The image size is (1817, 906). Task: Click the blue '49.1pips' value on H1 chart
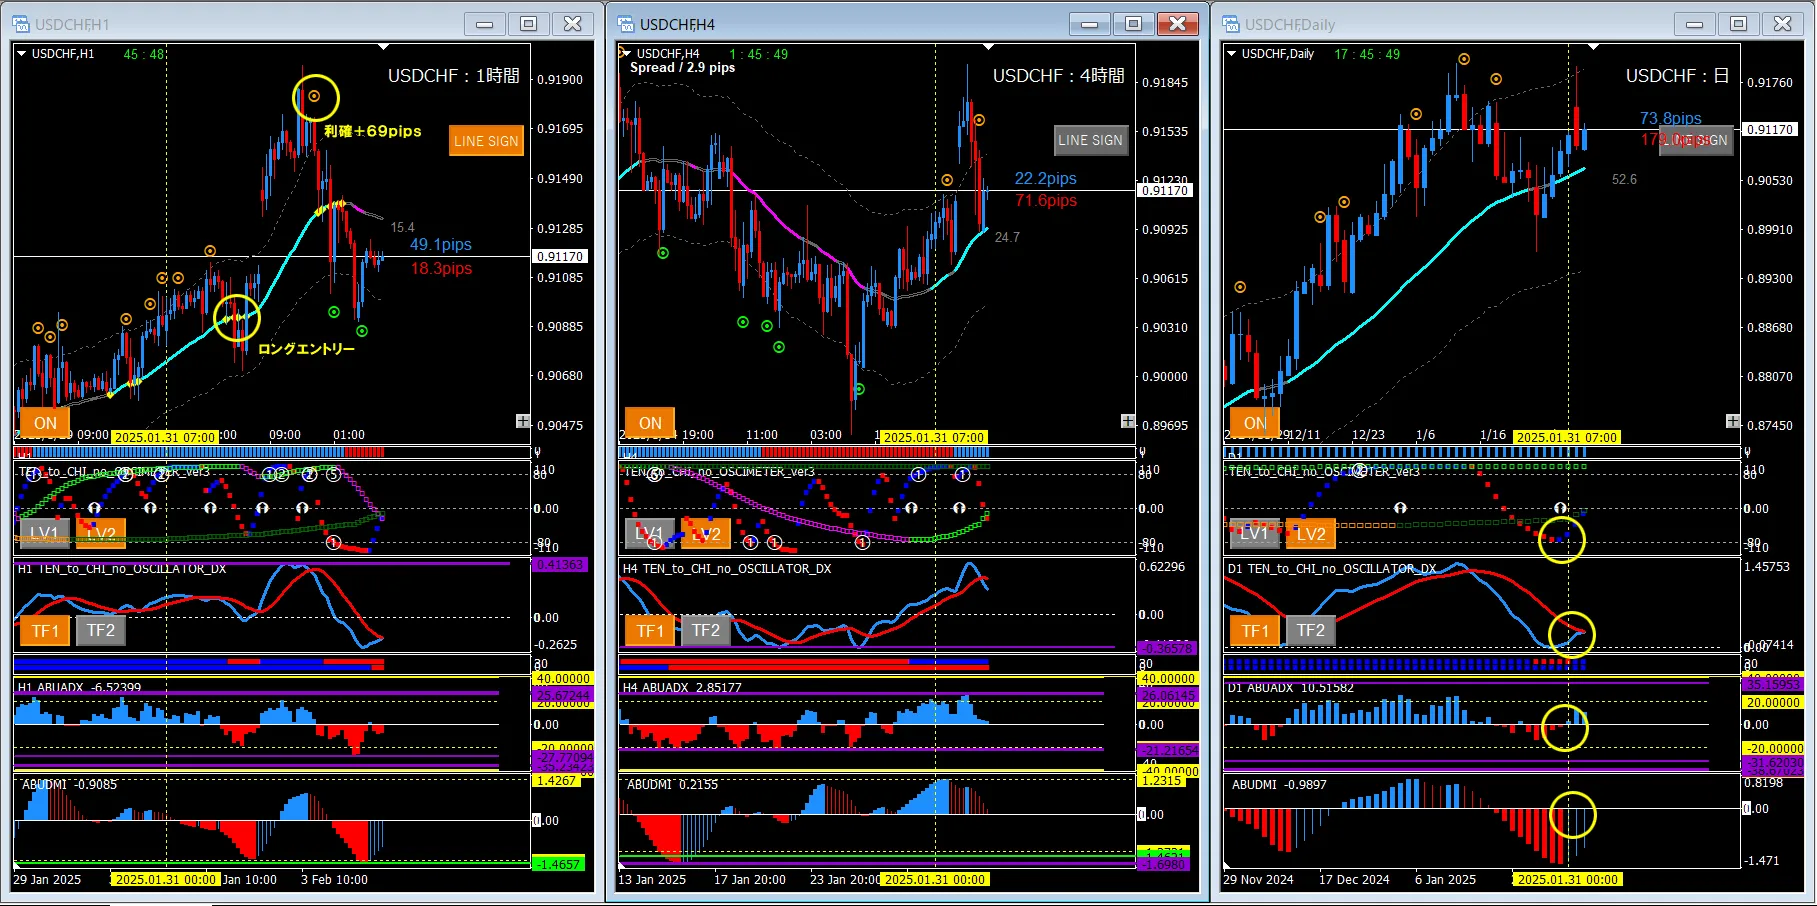[x=441, y=245]
